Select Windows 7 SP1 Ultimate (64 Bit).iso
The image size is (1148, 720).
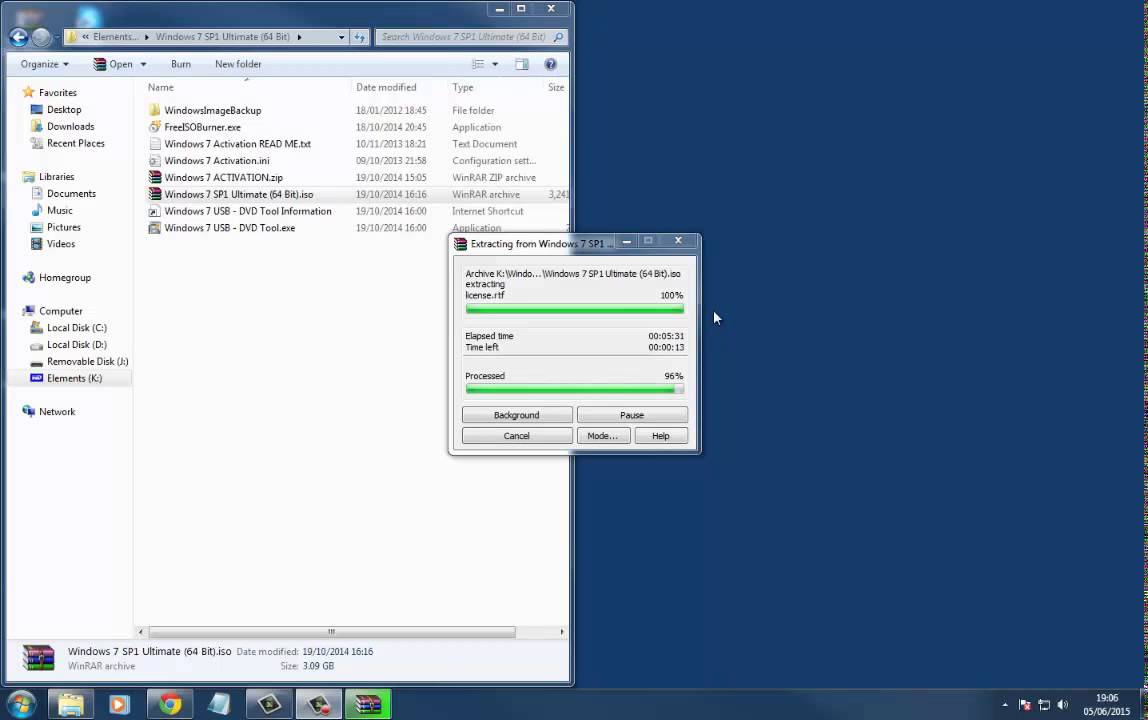239,195
